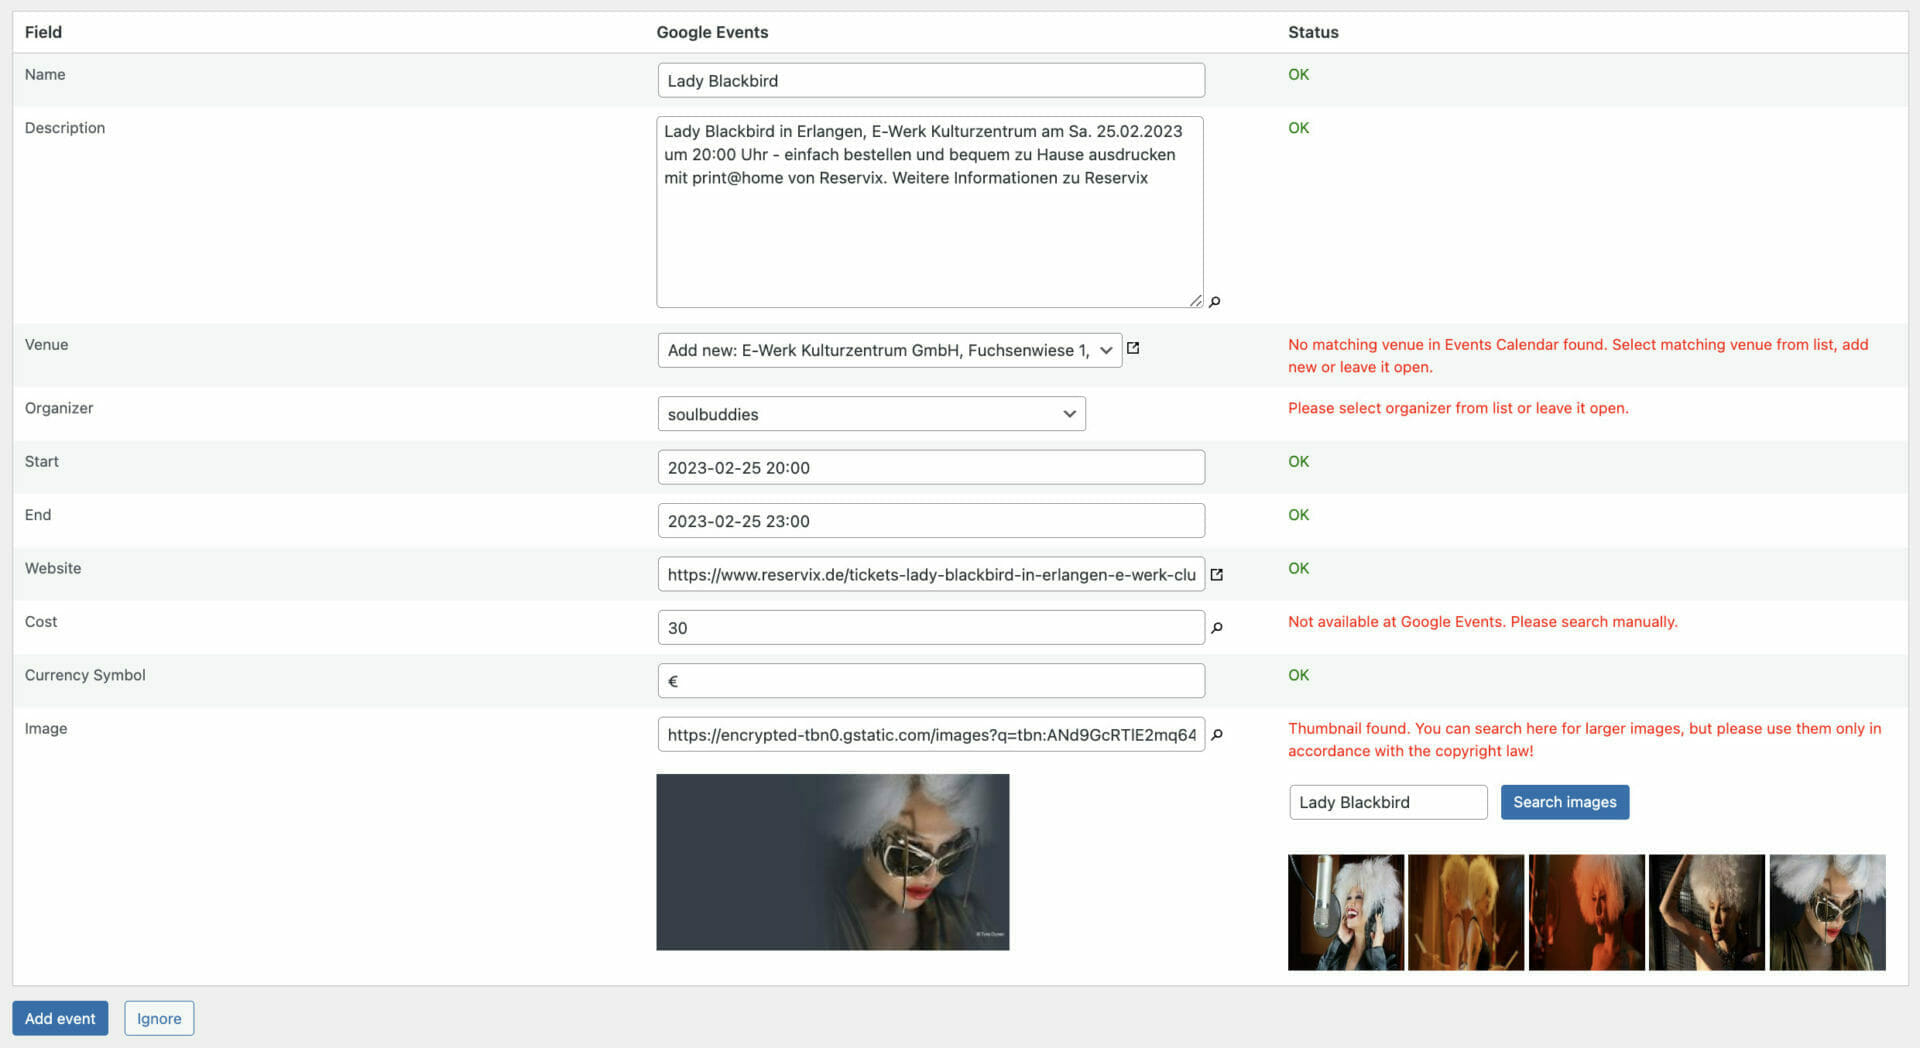The image size is (1920, 1048).
Task: Click the magnifier beside the image URL
Action: [1216, 735]
